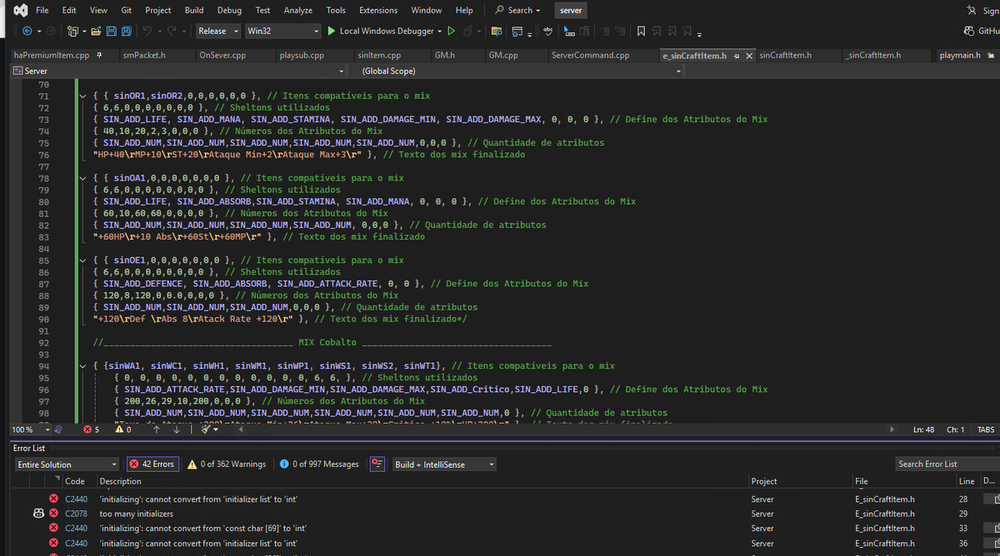Collapse the code block at line 71
Viewport: 1000px width, 556px height.
(x=83, y=96)
